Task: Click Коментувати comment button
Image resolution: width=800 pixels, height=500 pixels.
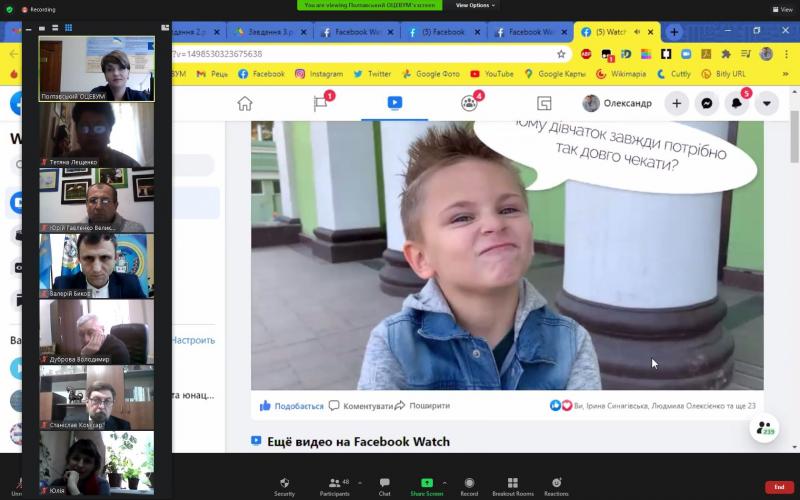Action: (x=360, y=406)
